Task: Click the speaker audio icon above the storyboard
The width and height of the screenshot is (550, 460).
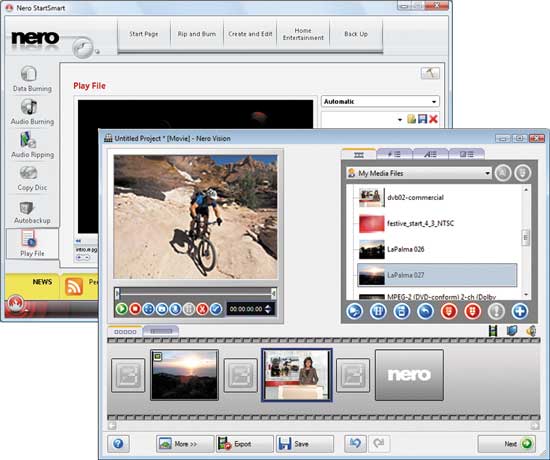Action: pyautogui.click(x=531, y=331)
